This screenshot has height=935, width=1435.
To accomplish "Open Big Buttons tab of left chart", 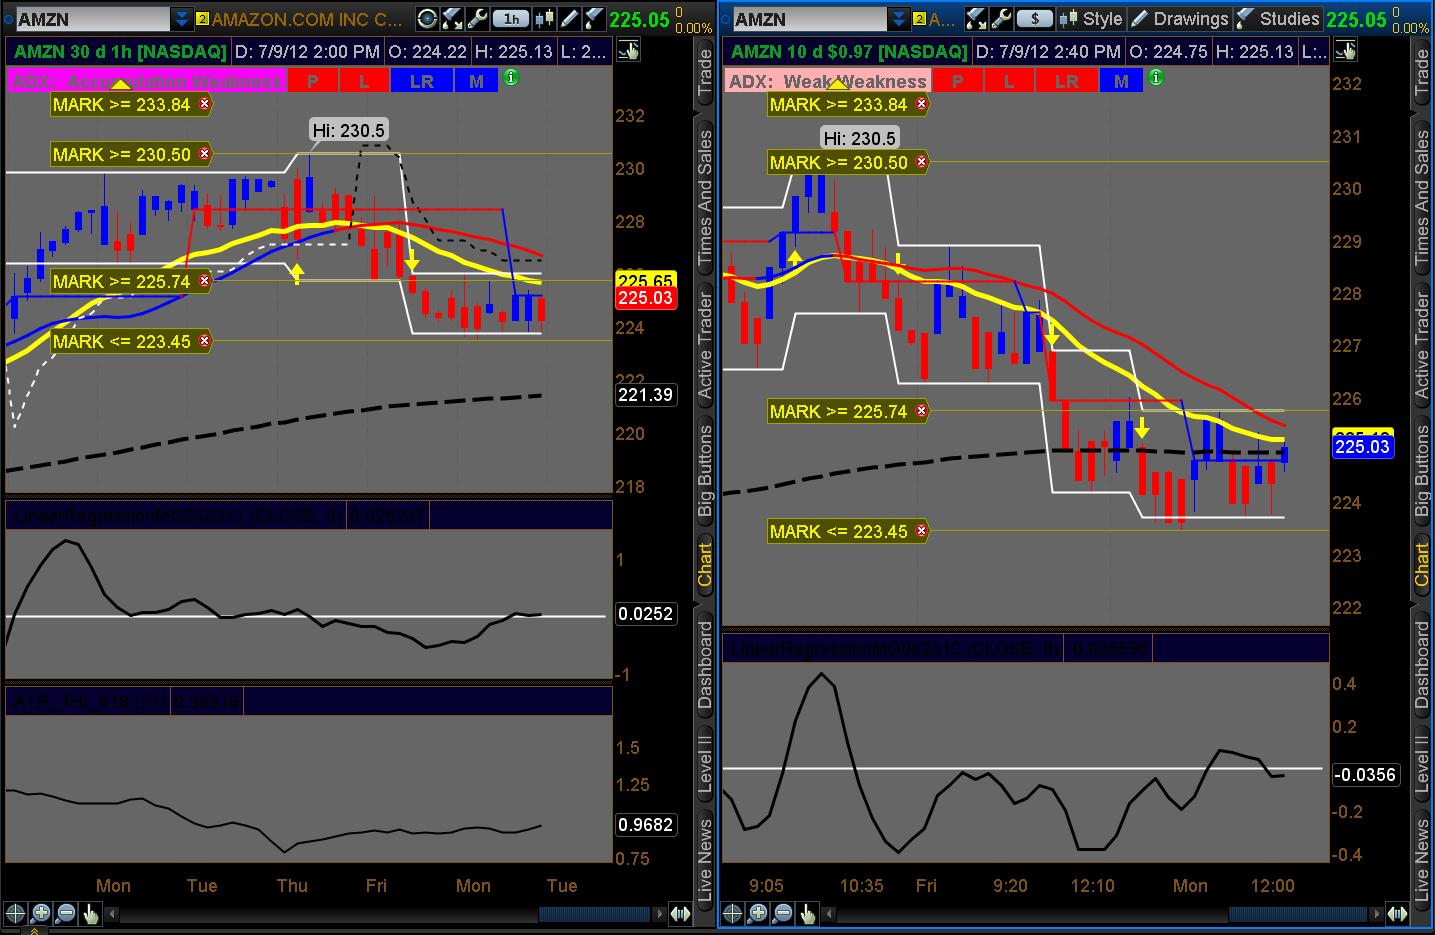I will 704,471.
